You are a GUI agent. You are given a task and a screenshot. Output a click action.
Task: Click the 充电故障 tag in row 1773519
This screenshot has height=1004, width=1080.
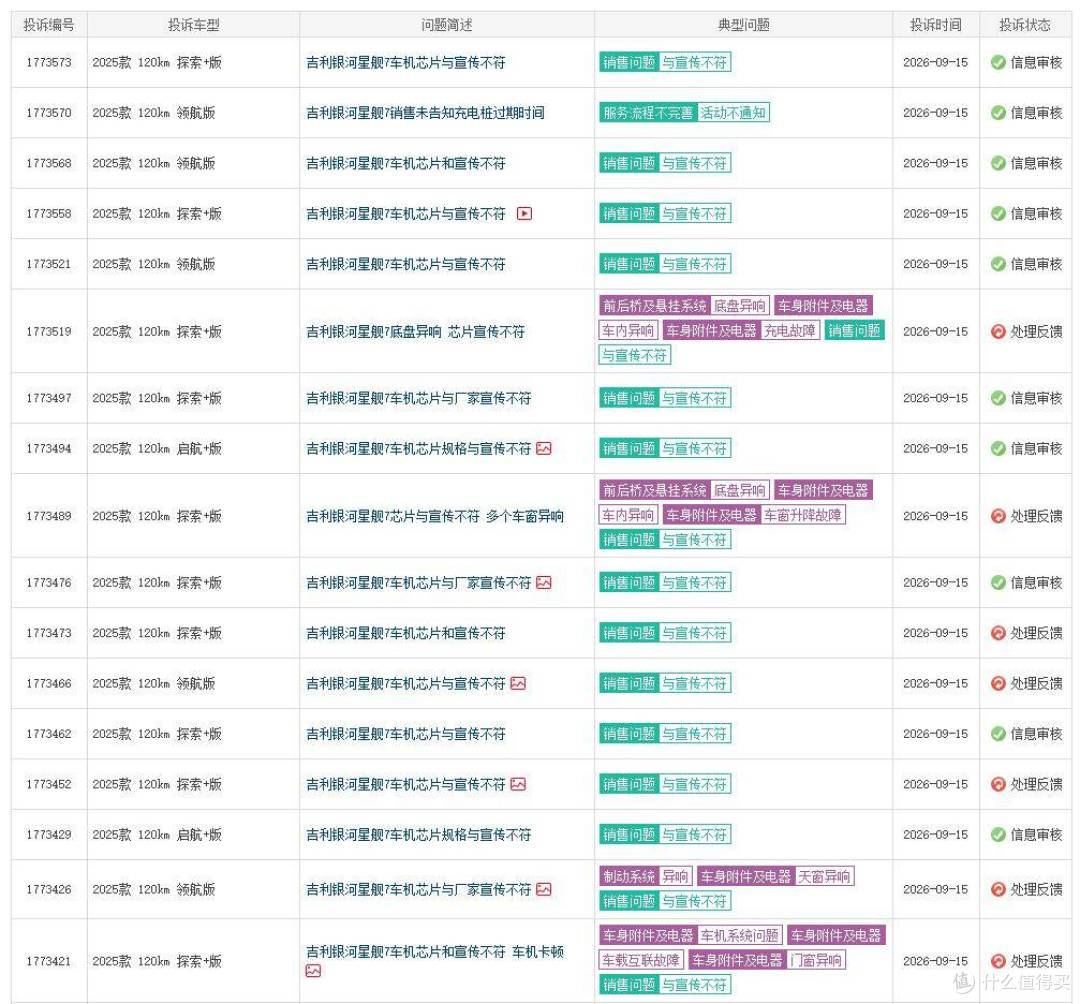[x=789, y=331]
